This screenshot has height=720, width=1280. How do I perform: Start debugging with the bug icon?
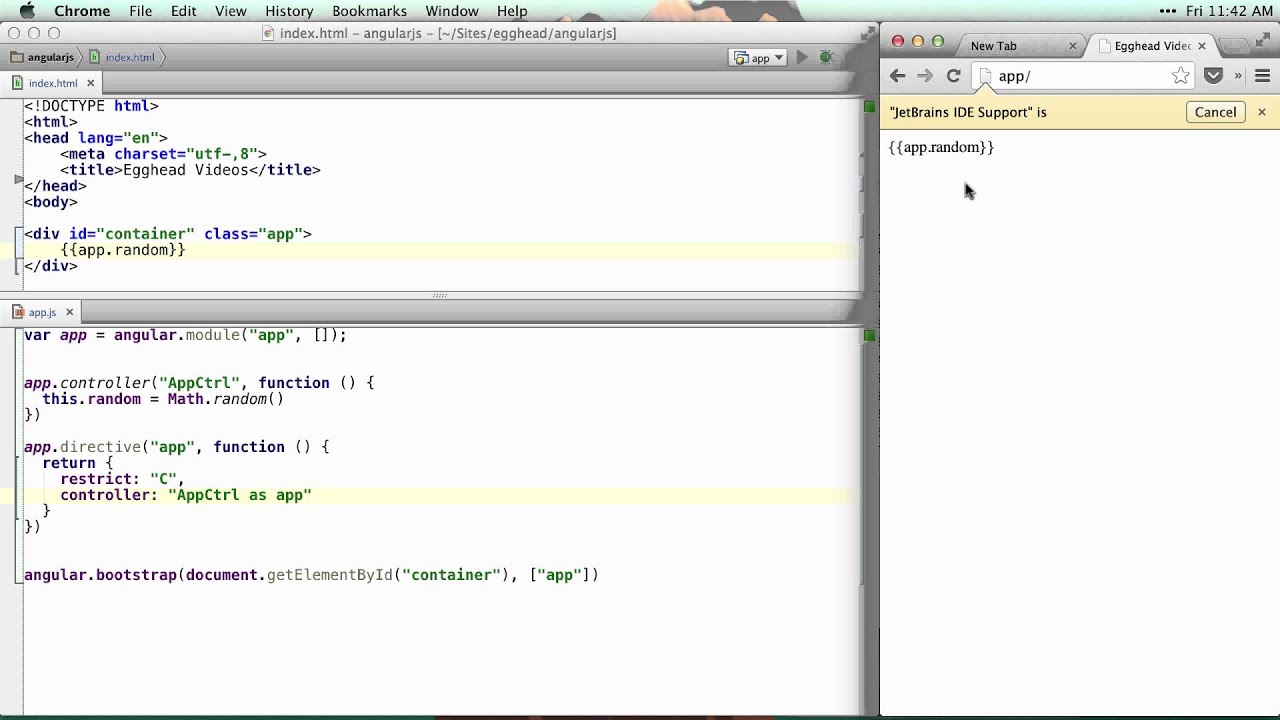point(826,58)
